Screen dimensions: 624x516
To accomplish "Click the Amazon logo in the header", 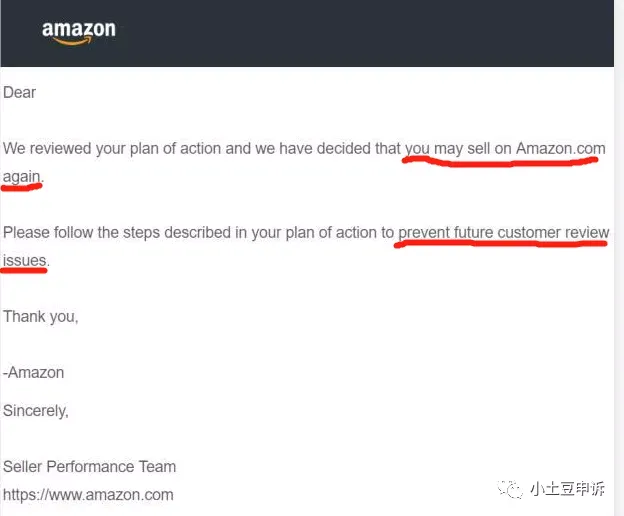I will (79, 33).
